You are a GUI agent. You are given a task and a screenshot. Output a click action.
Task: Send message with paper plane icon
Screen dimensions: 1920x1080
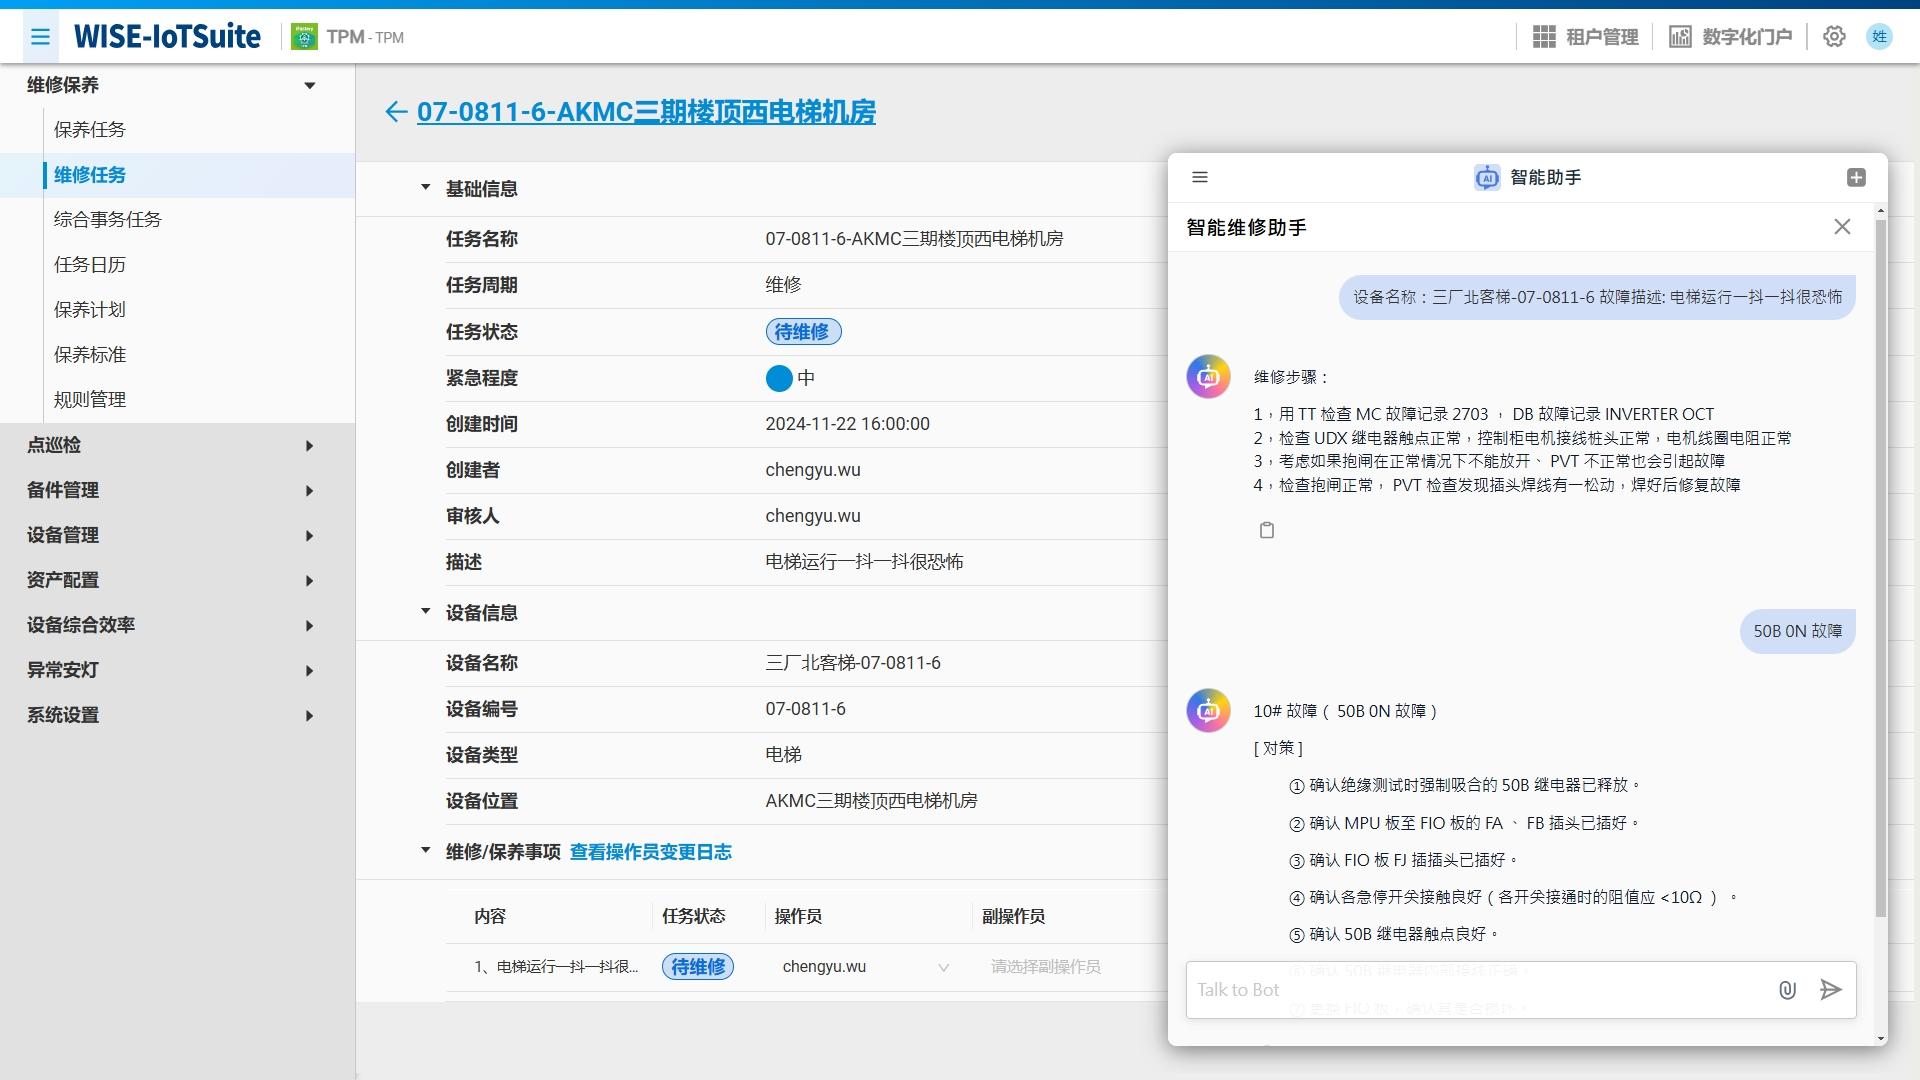1830,990
